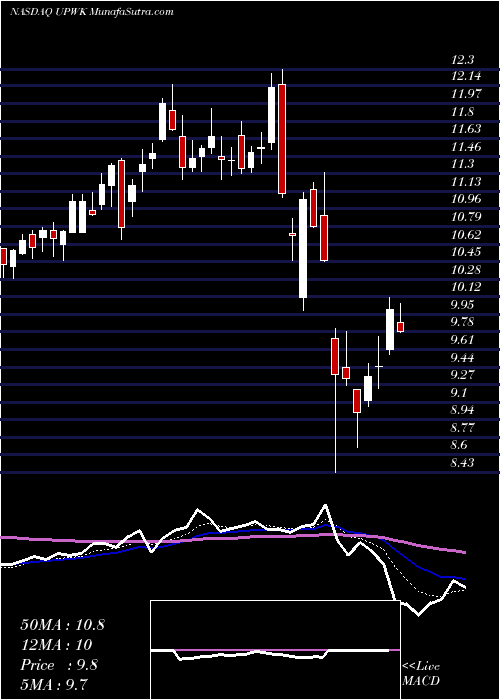Click the 11.3 price axis label
The height and width of the screenshot is (700, 500).
[x=463, y=164]
